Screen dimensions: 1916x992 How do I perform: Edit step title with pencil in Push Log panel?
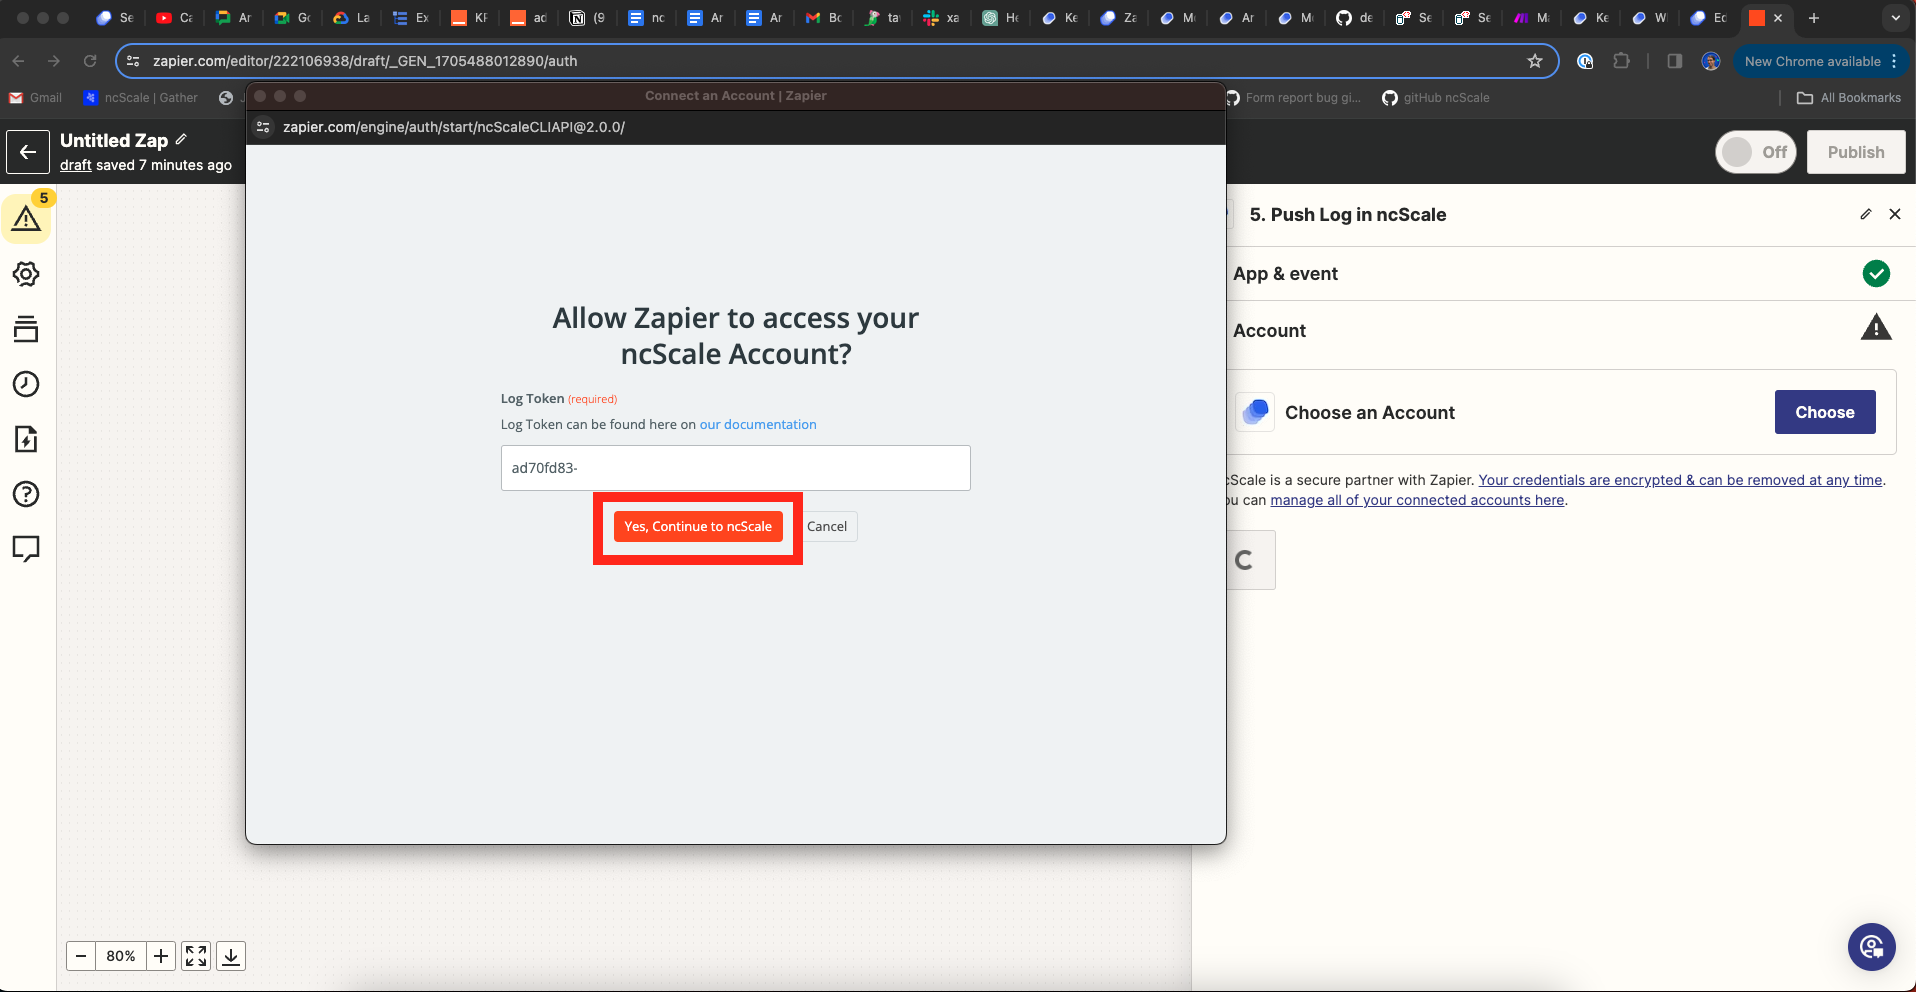coord(1865,214)
